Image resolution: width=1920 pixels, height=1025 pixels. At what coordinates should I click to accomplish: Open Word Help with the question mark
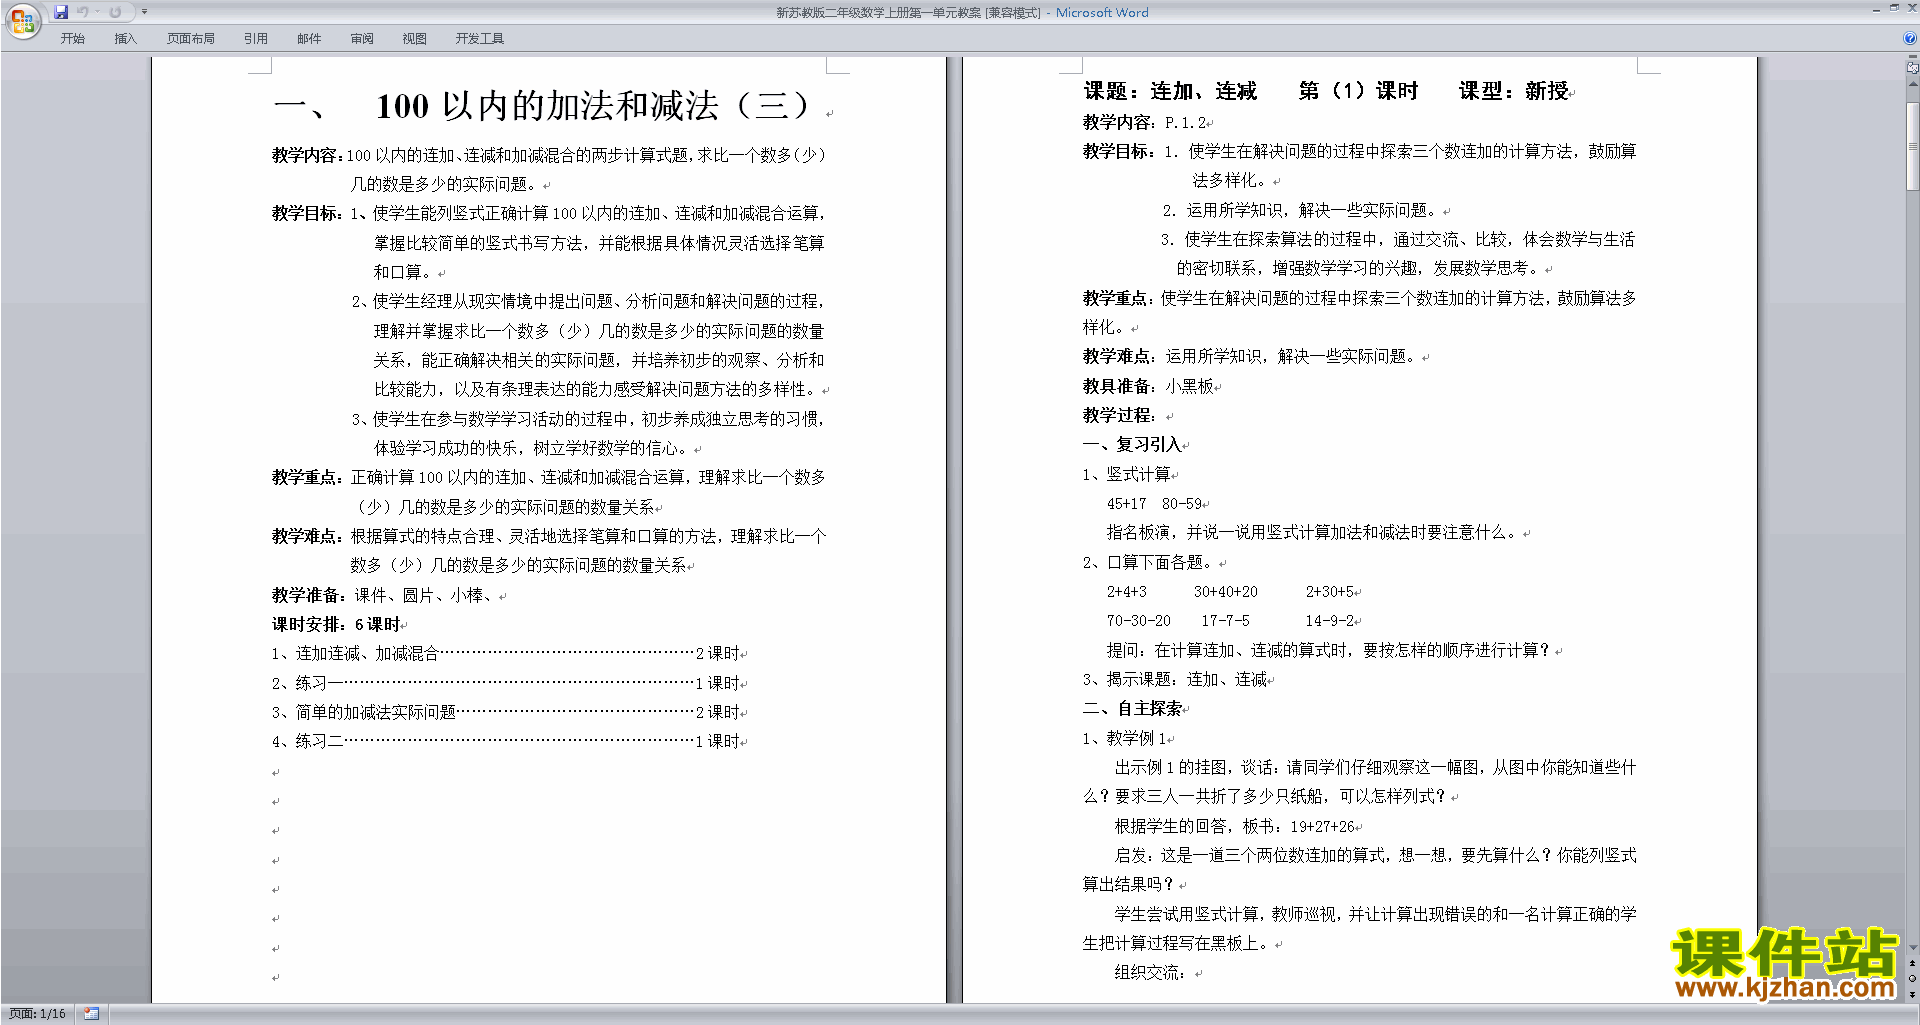click(1910, 39)
